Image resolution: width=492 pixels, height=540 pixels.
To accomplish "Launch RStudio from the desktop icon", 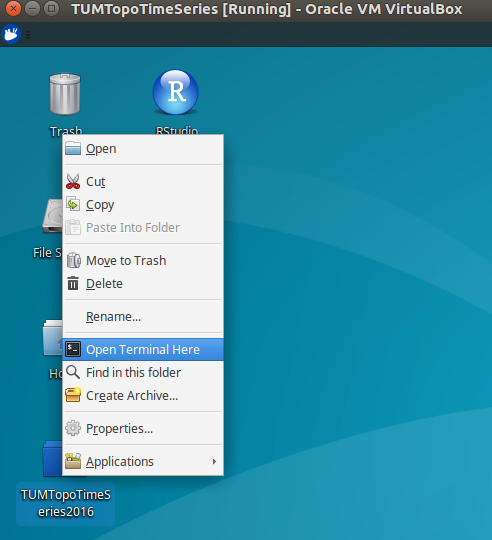I will coord(176,92).
